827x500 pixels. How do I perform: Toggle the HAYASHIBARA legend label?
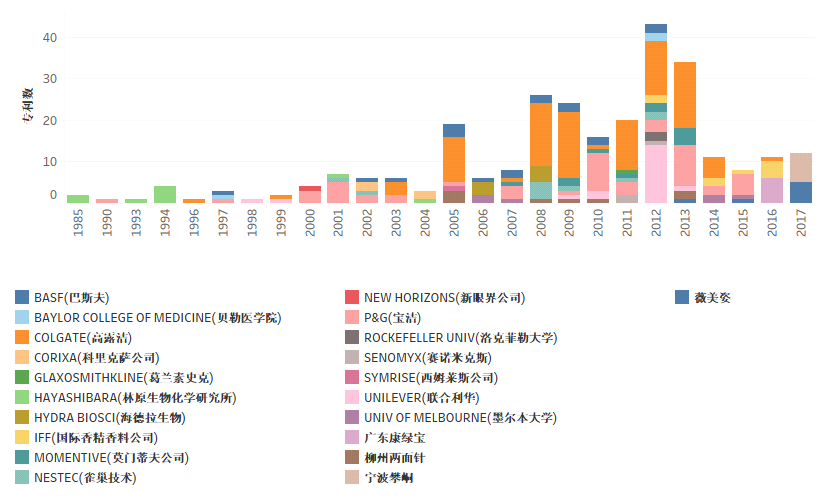tap(135, 397)
